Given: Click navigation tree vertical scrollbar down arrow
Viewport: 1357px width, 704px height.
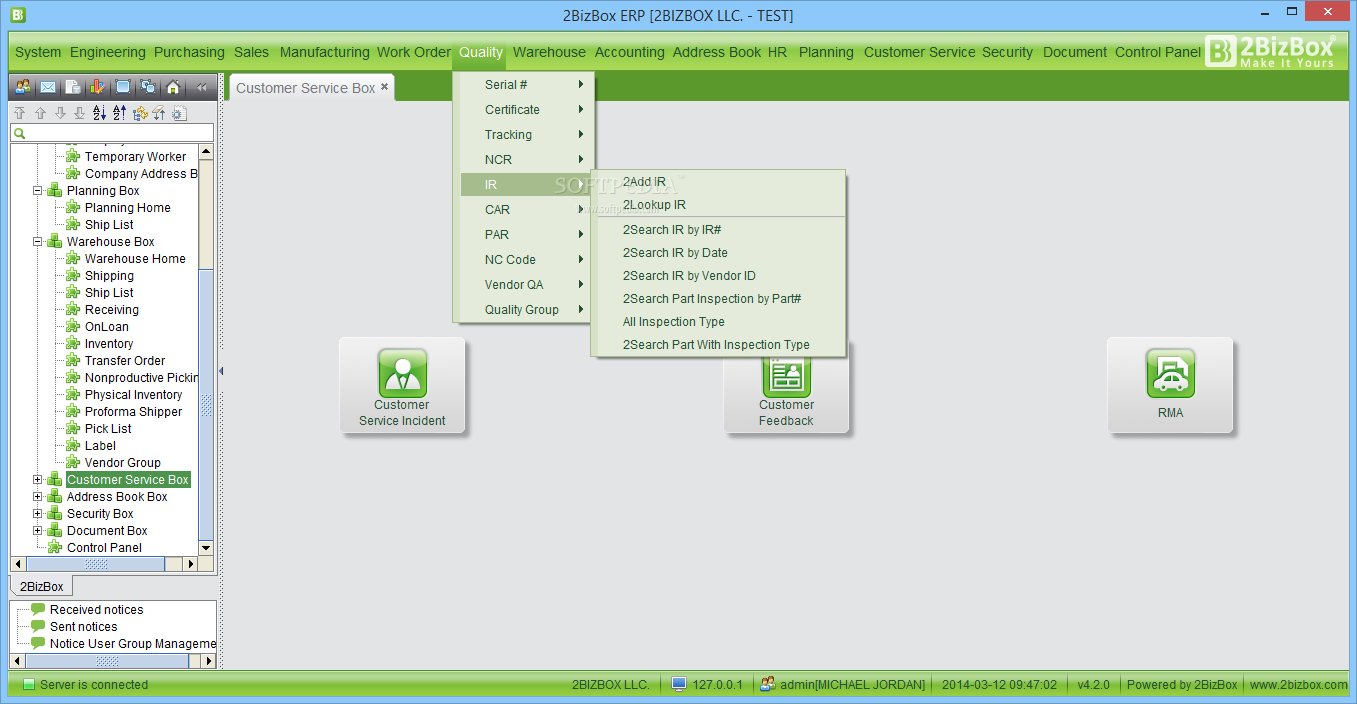Looking at the screenshot, I should pos(206,548).
